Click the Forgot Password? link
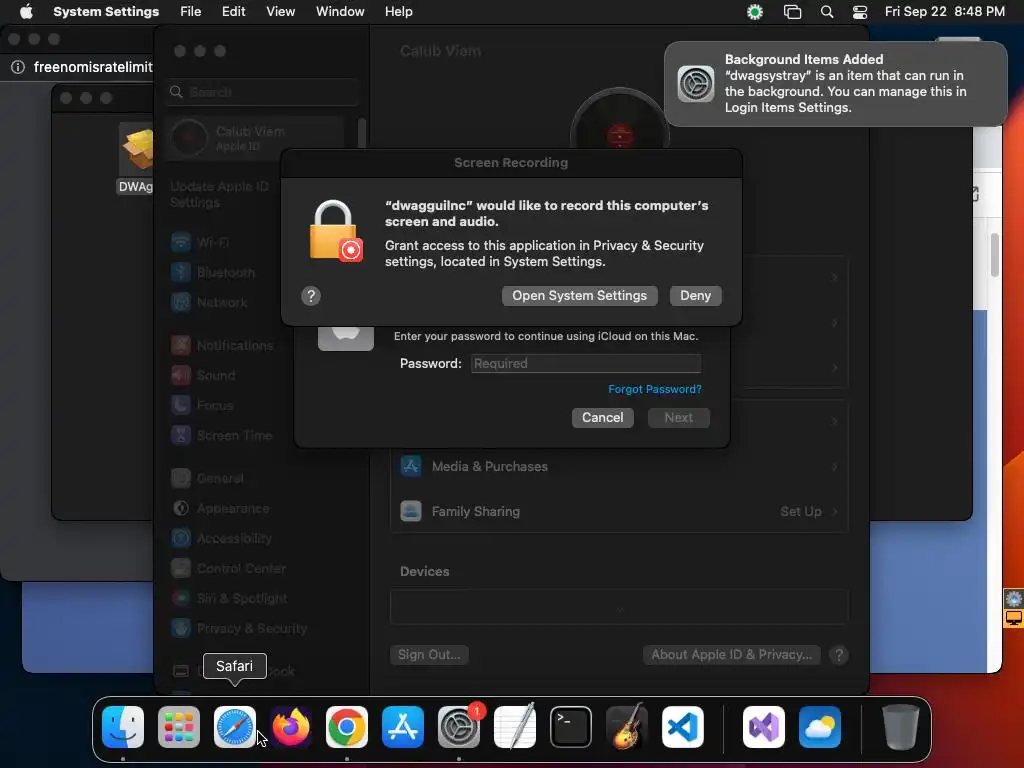Screen dimensions: 1024x768 pos(655,389)
